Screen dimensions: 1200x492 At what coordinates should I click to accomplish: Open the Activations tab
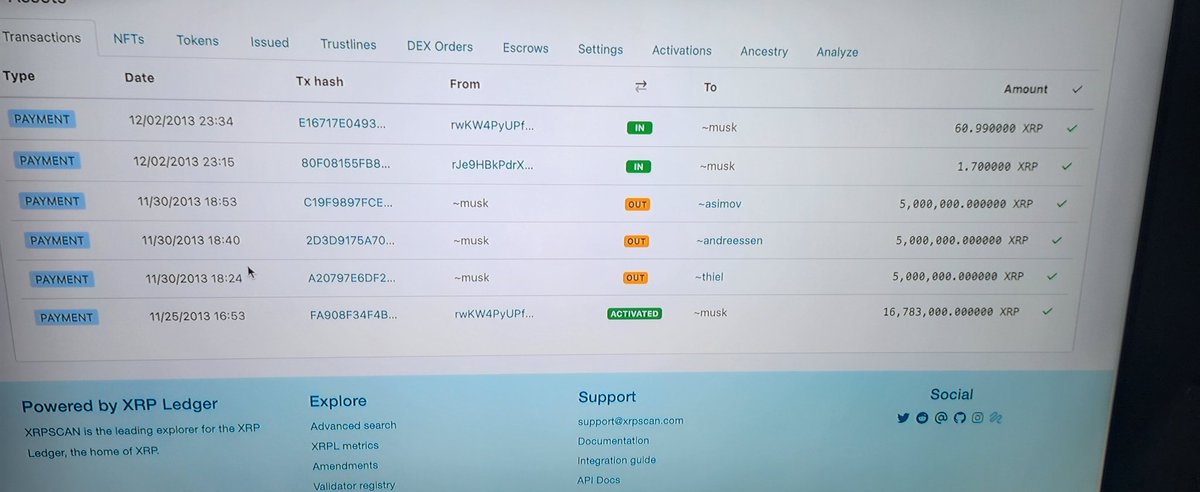pos(682,50)
